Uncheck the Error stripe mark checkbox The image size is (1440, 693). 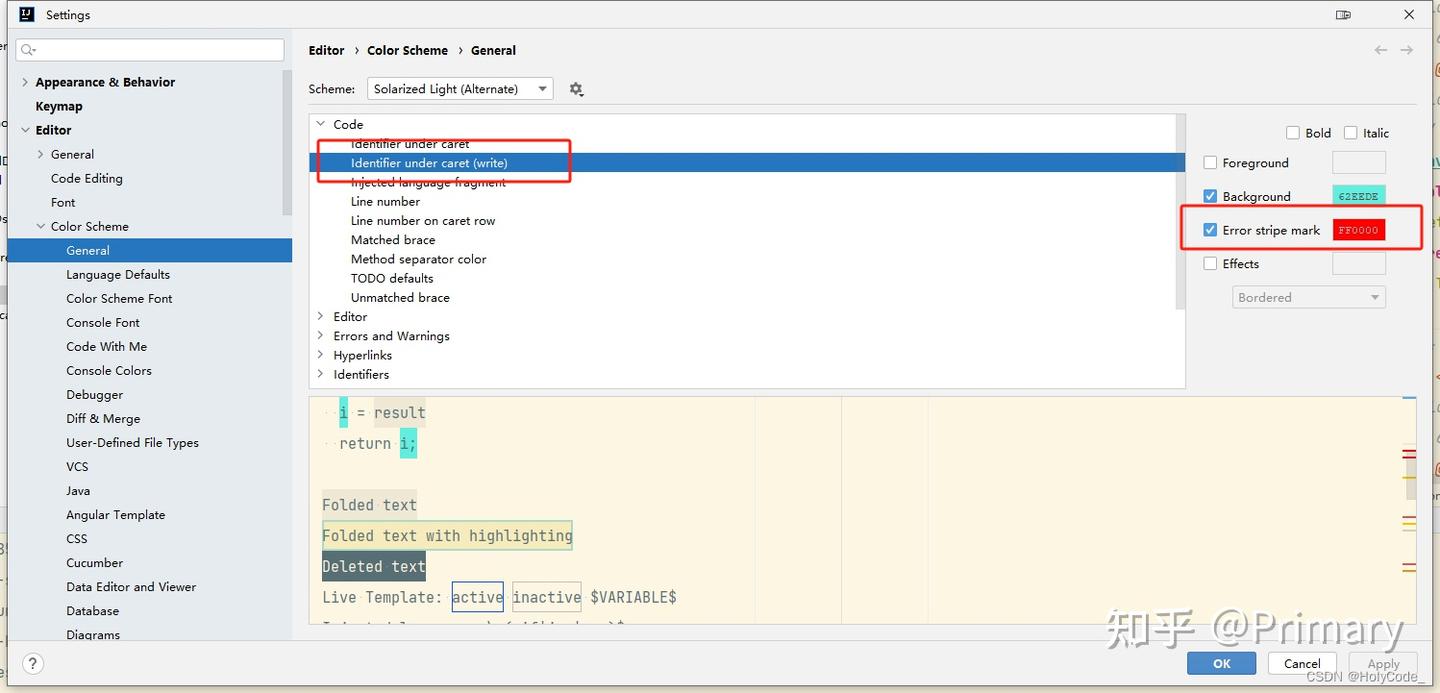click(1209, 230)
